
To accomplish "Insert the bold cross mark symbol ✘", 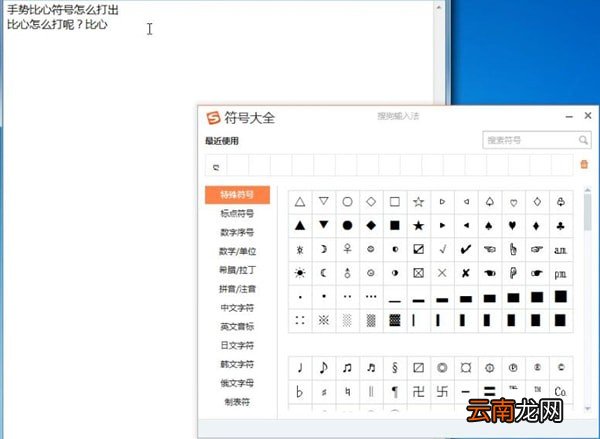I will 466,273.
